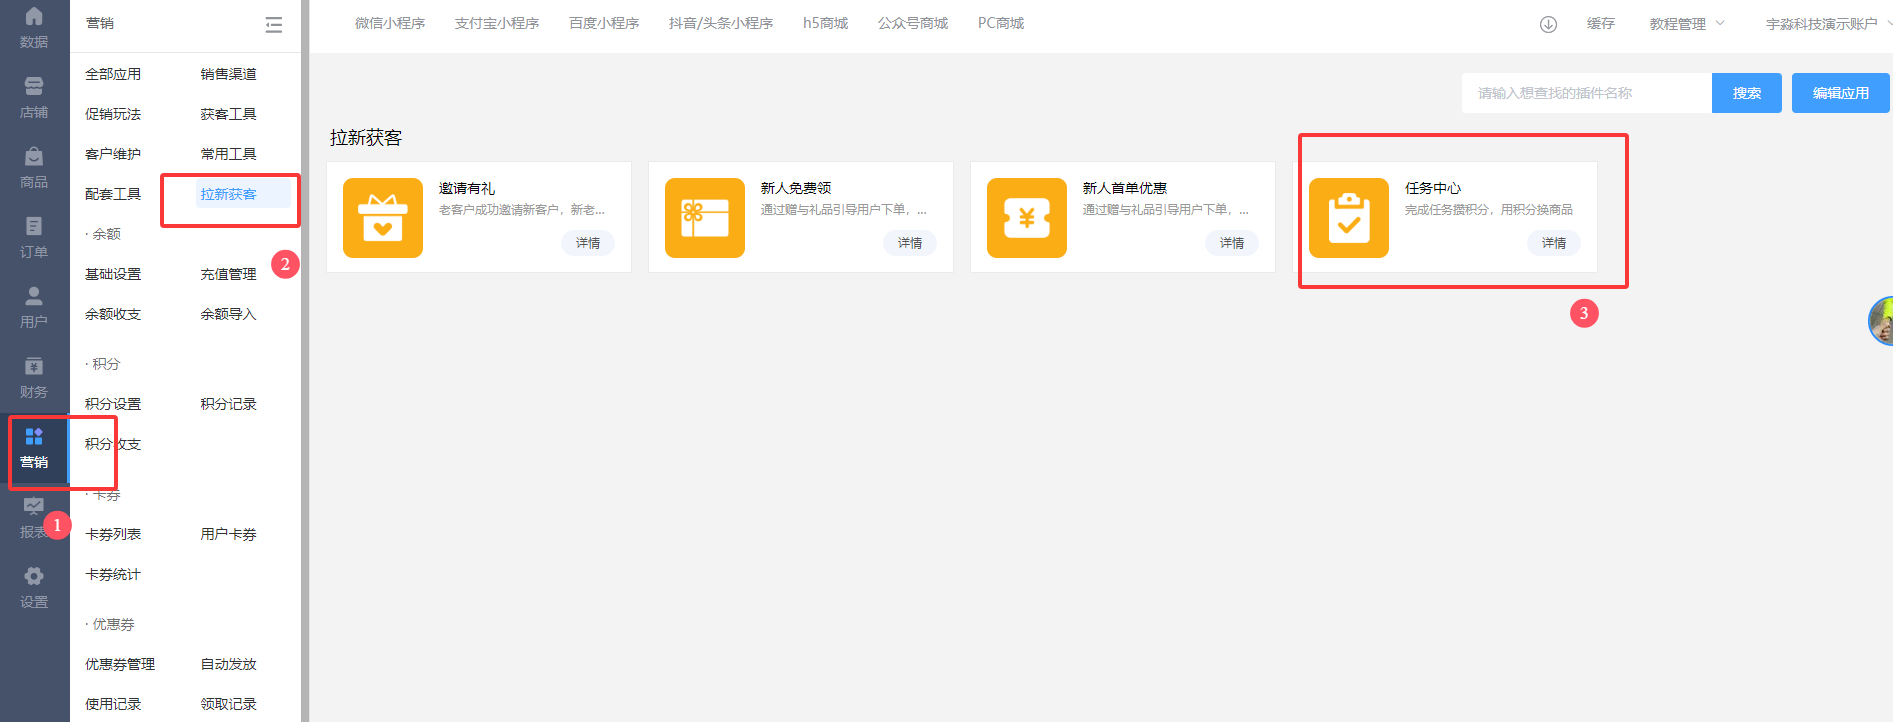The height and width of the screenshot is (722, 1893).
Task: Select 促销玩法 menu item
Action: tap(113, 114)
